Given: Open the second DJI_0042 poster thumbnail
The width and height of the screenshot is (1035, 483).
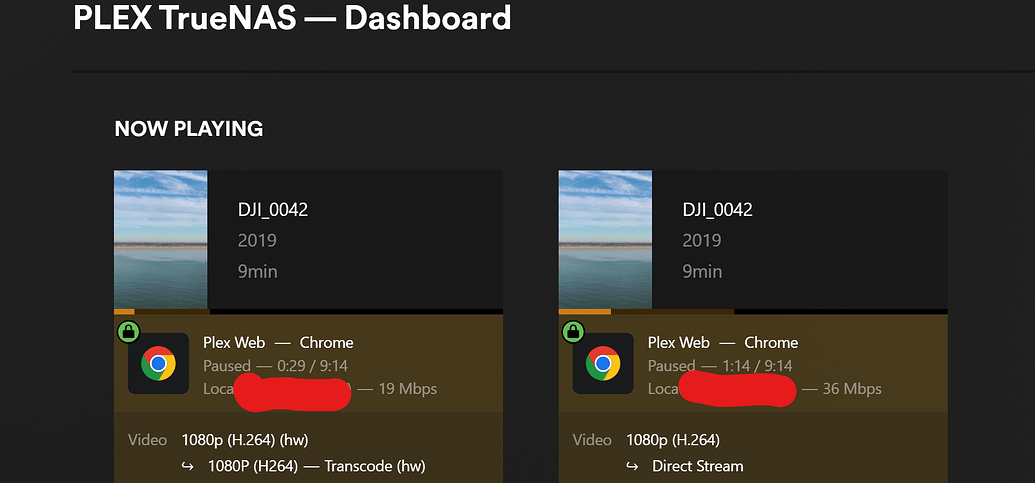Looking at the screenshot, I should (605, 240).
